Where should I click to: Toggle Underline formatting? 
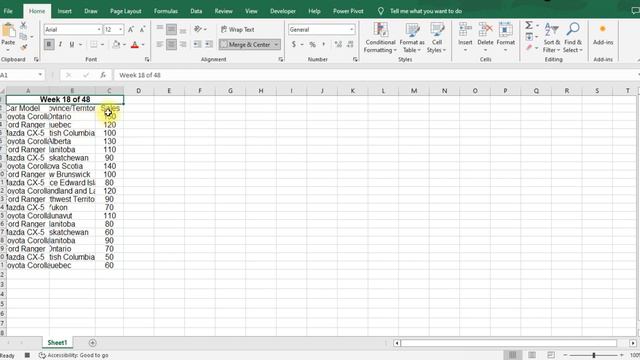pyautogui.click(x=72, y=44)
